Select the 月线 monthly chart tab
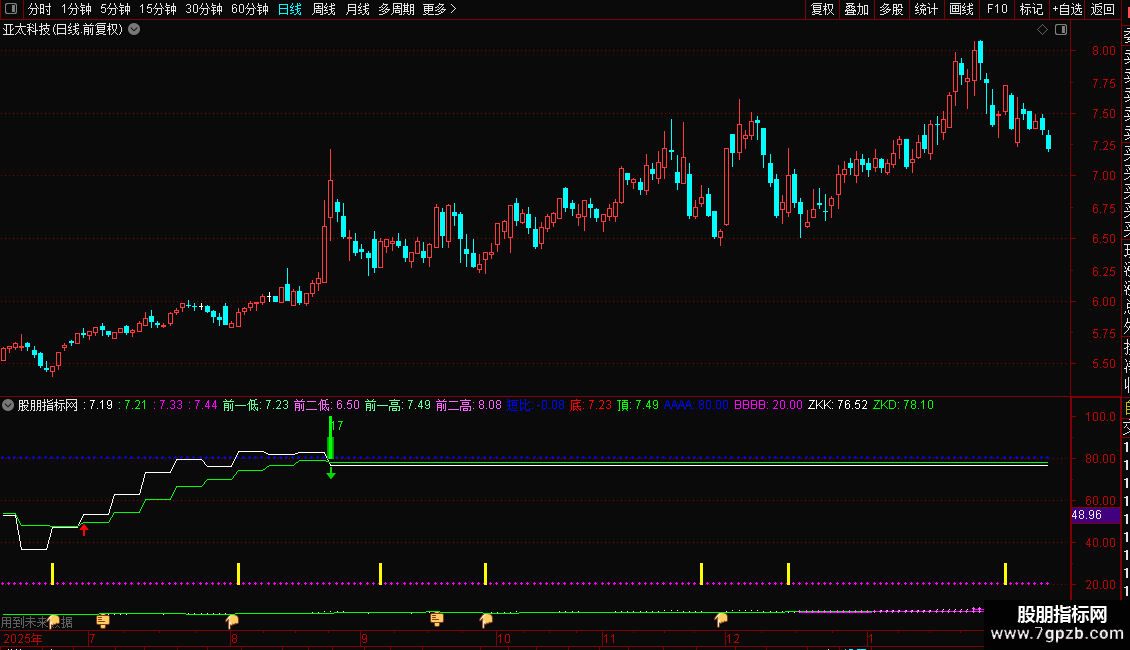This screenshot has height=650, width=1130. 357,9
